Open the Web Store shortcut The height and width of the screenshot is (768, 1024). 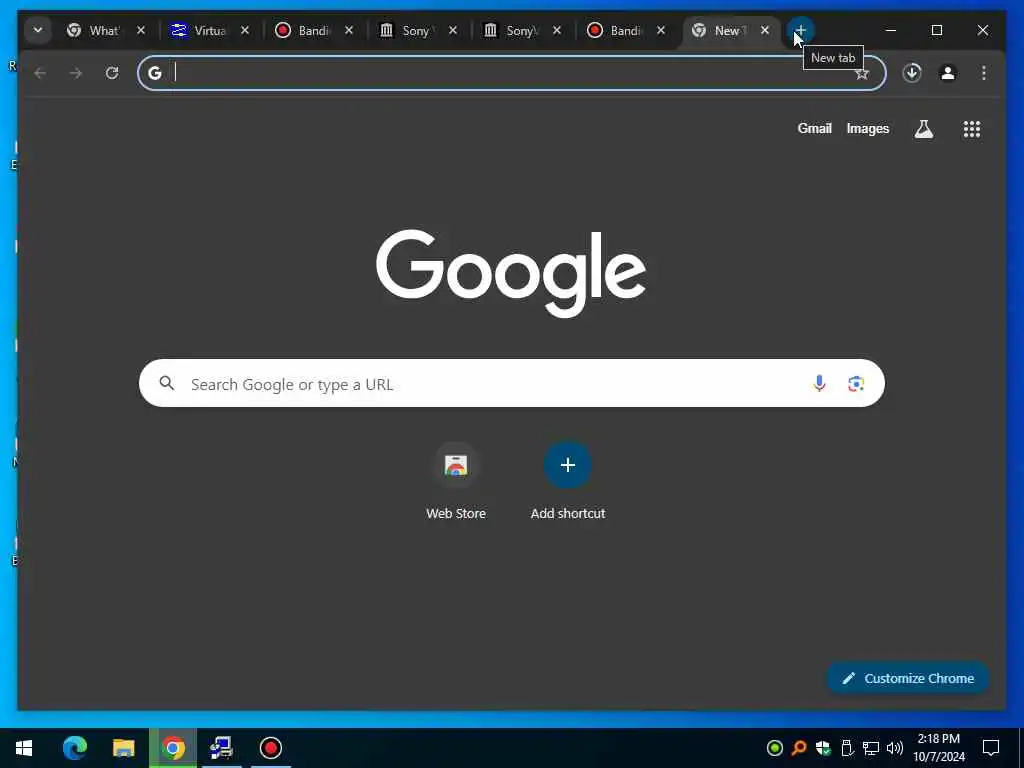coord(456,481)
